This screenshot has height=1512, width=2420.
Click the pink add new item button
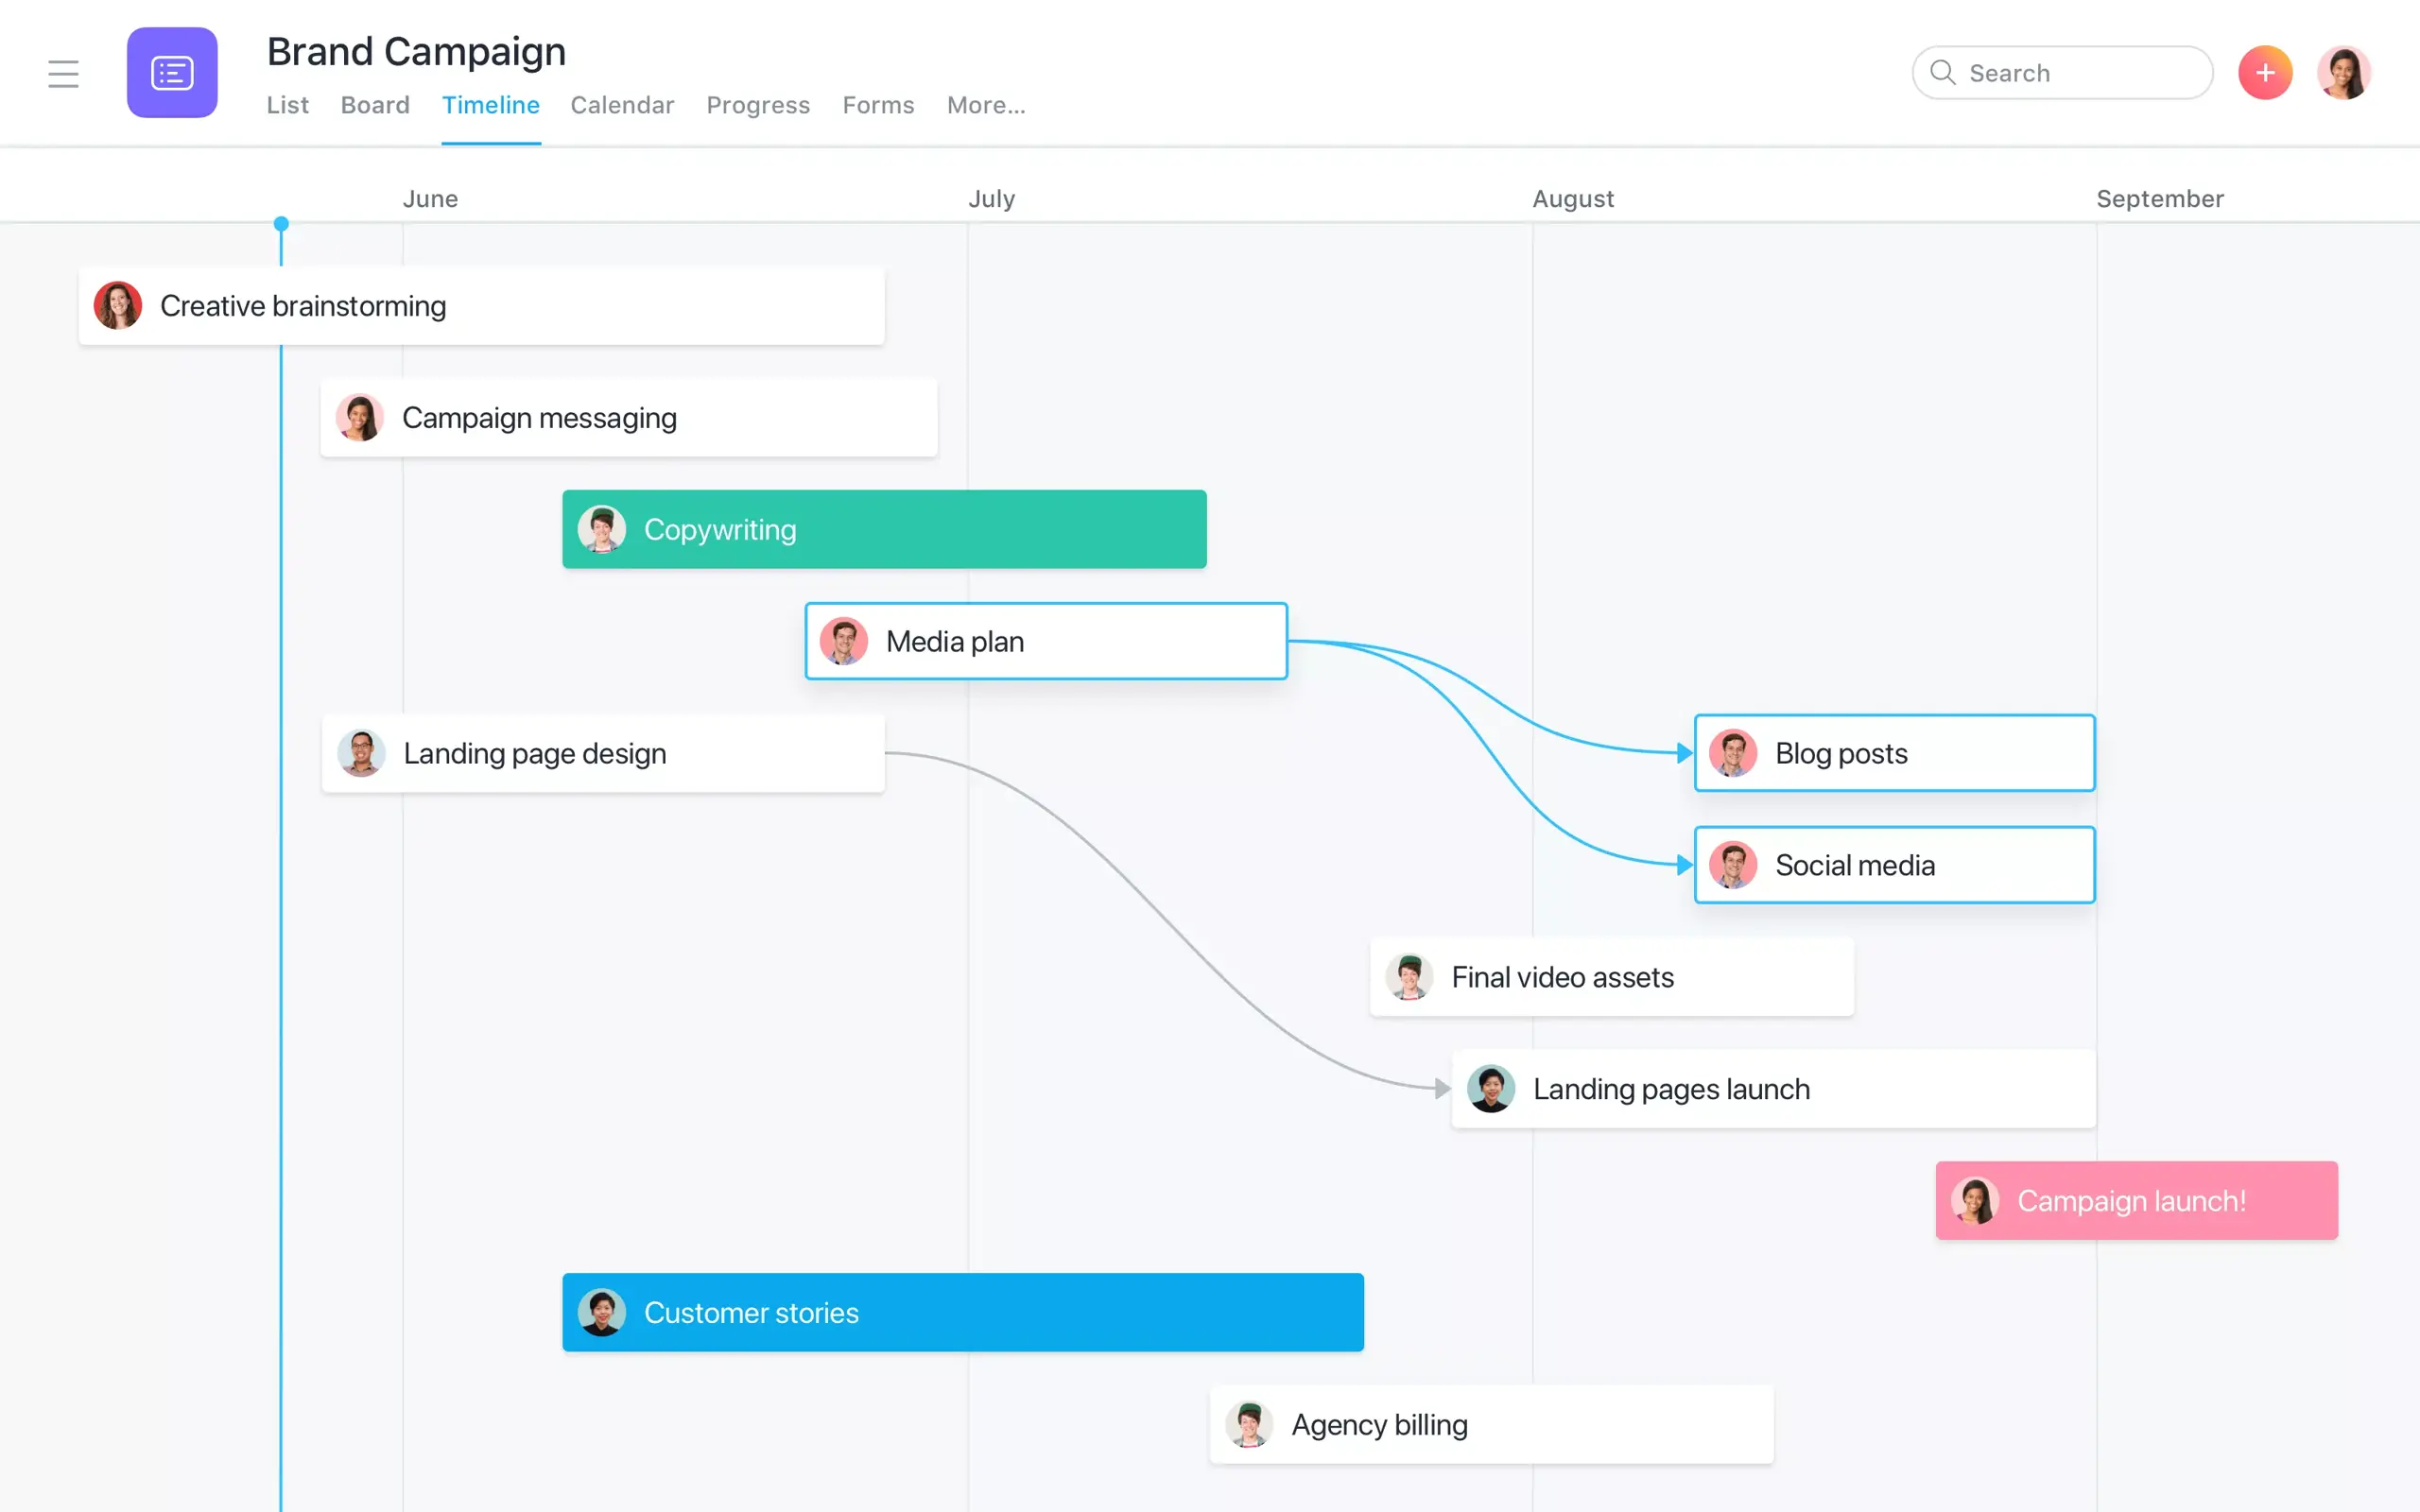2265,73
